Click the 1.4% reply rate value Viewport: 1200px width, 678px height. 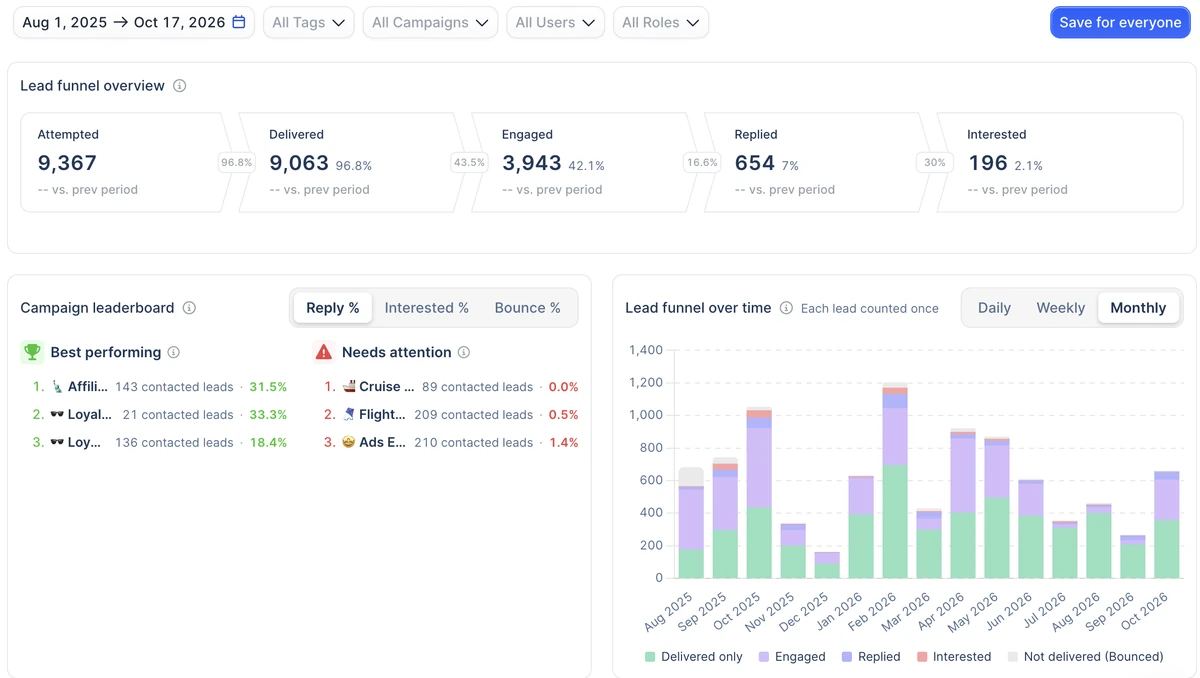[564, 443]
